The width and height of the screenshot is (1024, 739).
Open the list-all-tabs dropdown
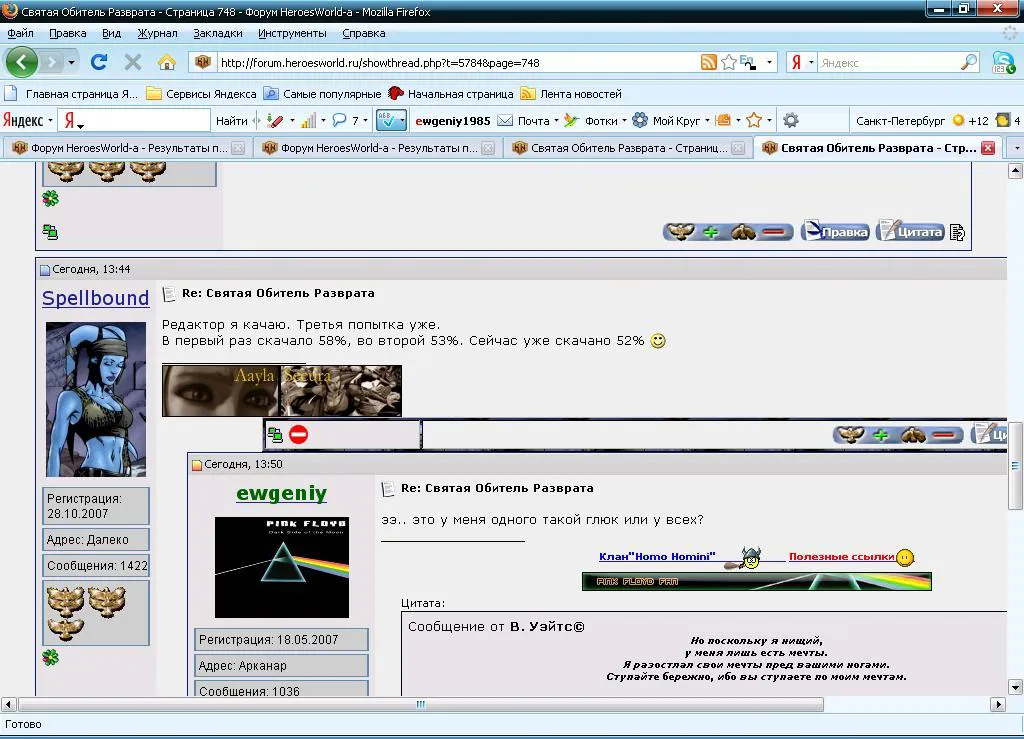coord(1016,148)
